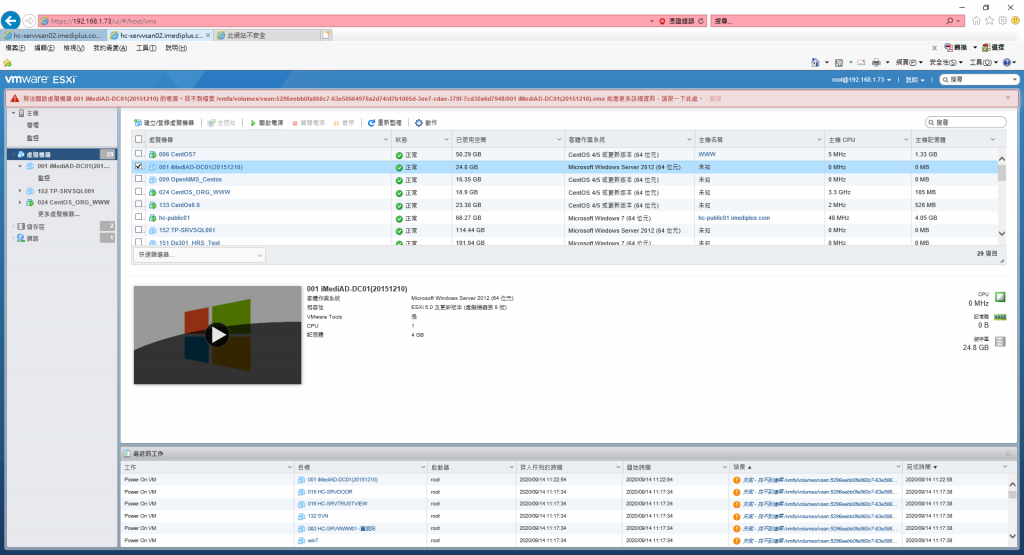Viewport: 1024px width, 555px height.
Task: Open the 檢視(V) menu
Action: click(x=74, y=48)
